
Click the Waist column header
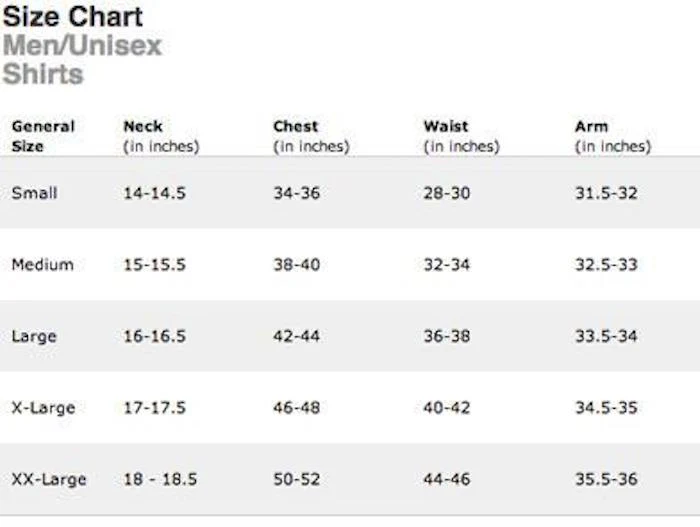(x=446, y=127)
